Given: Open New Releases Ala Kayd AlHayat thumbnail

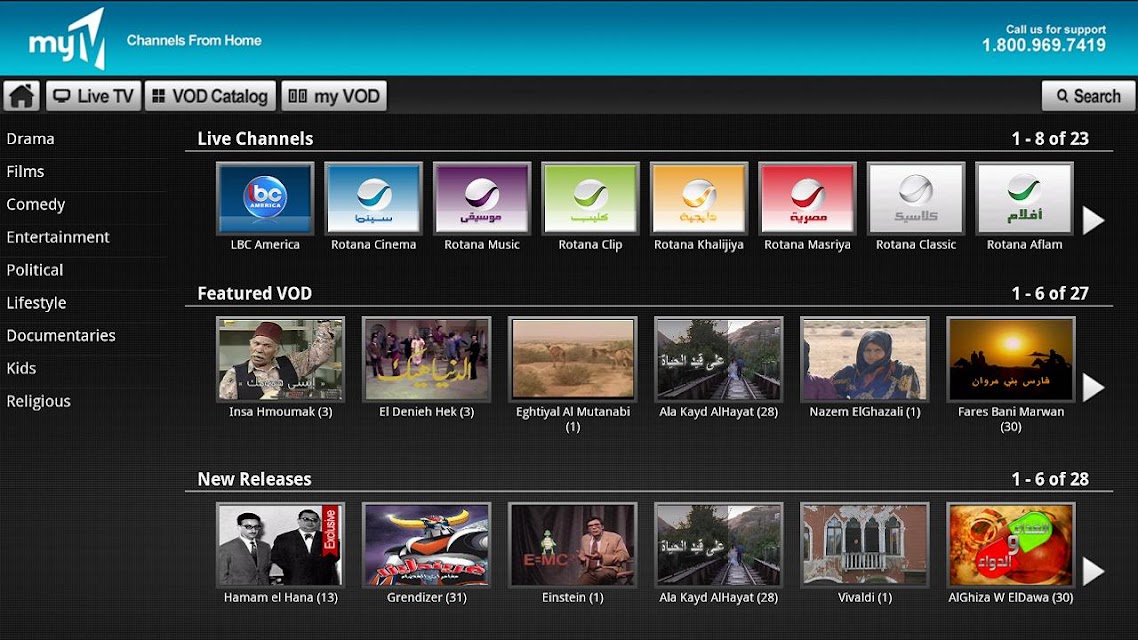Looking at the screenshot, I should tap(719, 545).
